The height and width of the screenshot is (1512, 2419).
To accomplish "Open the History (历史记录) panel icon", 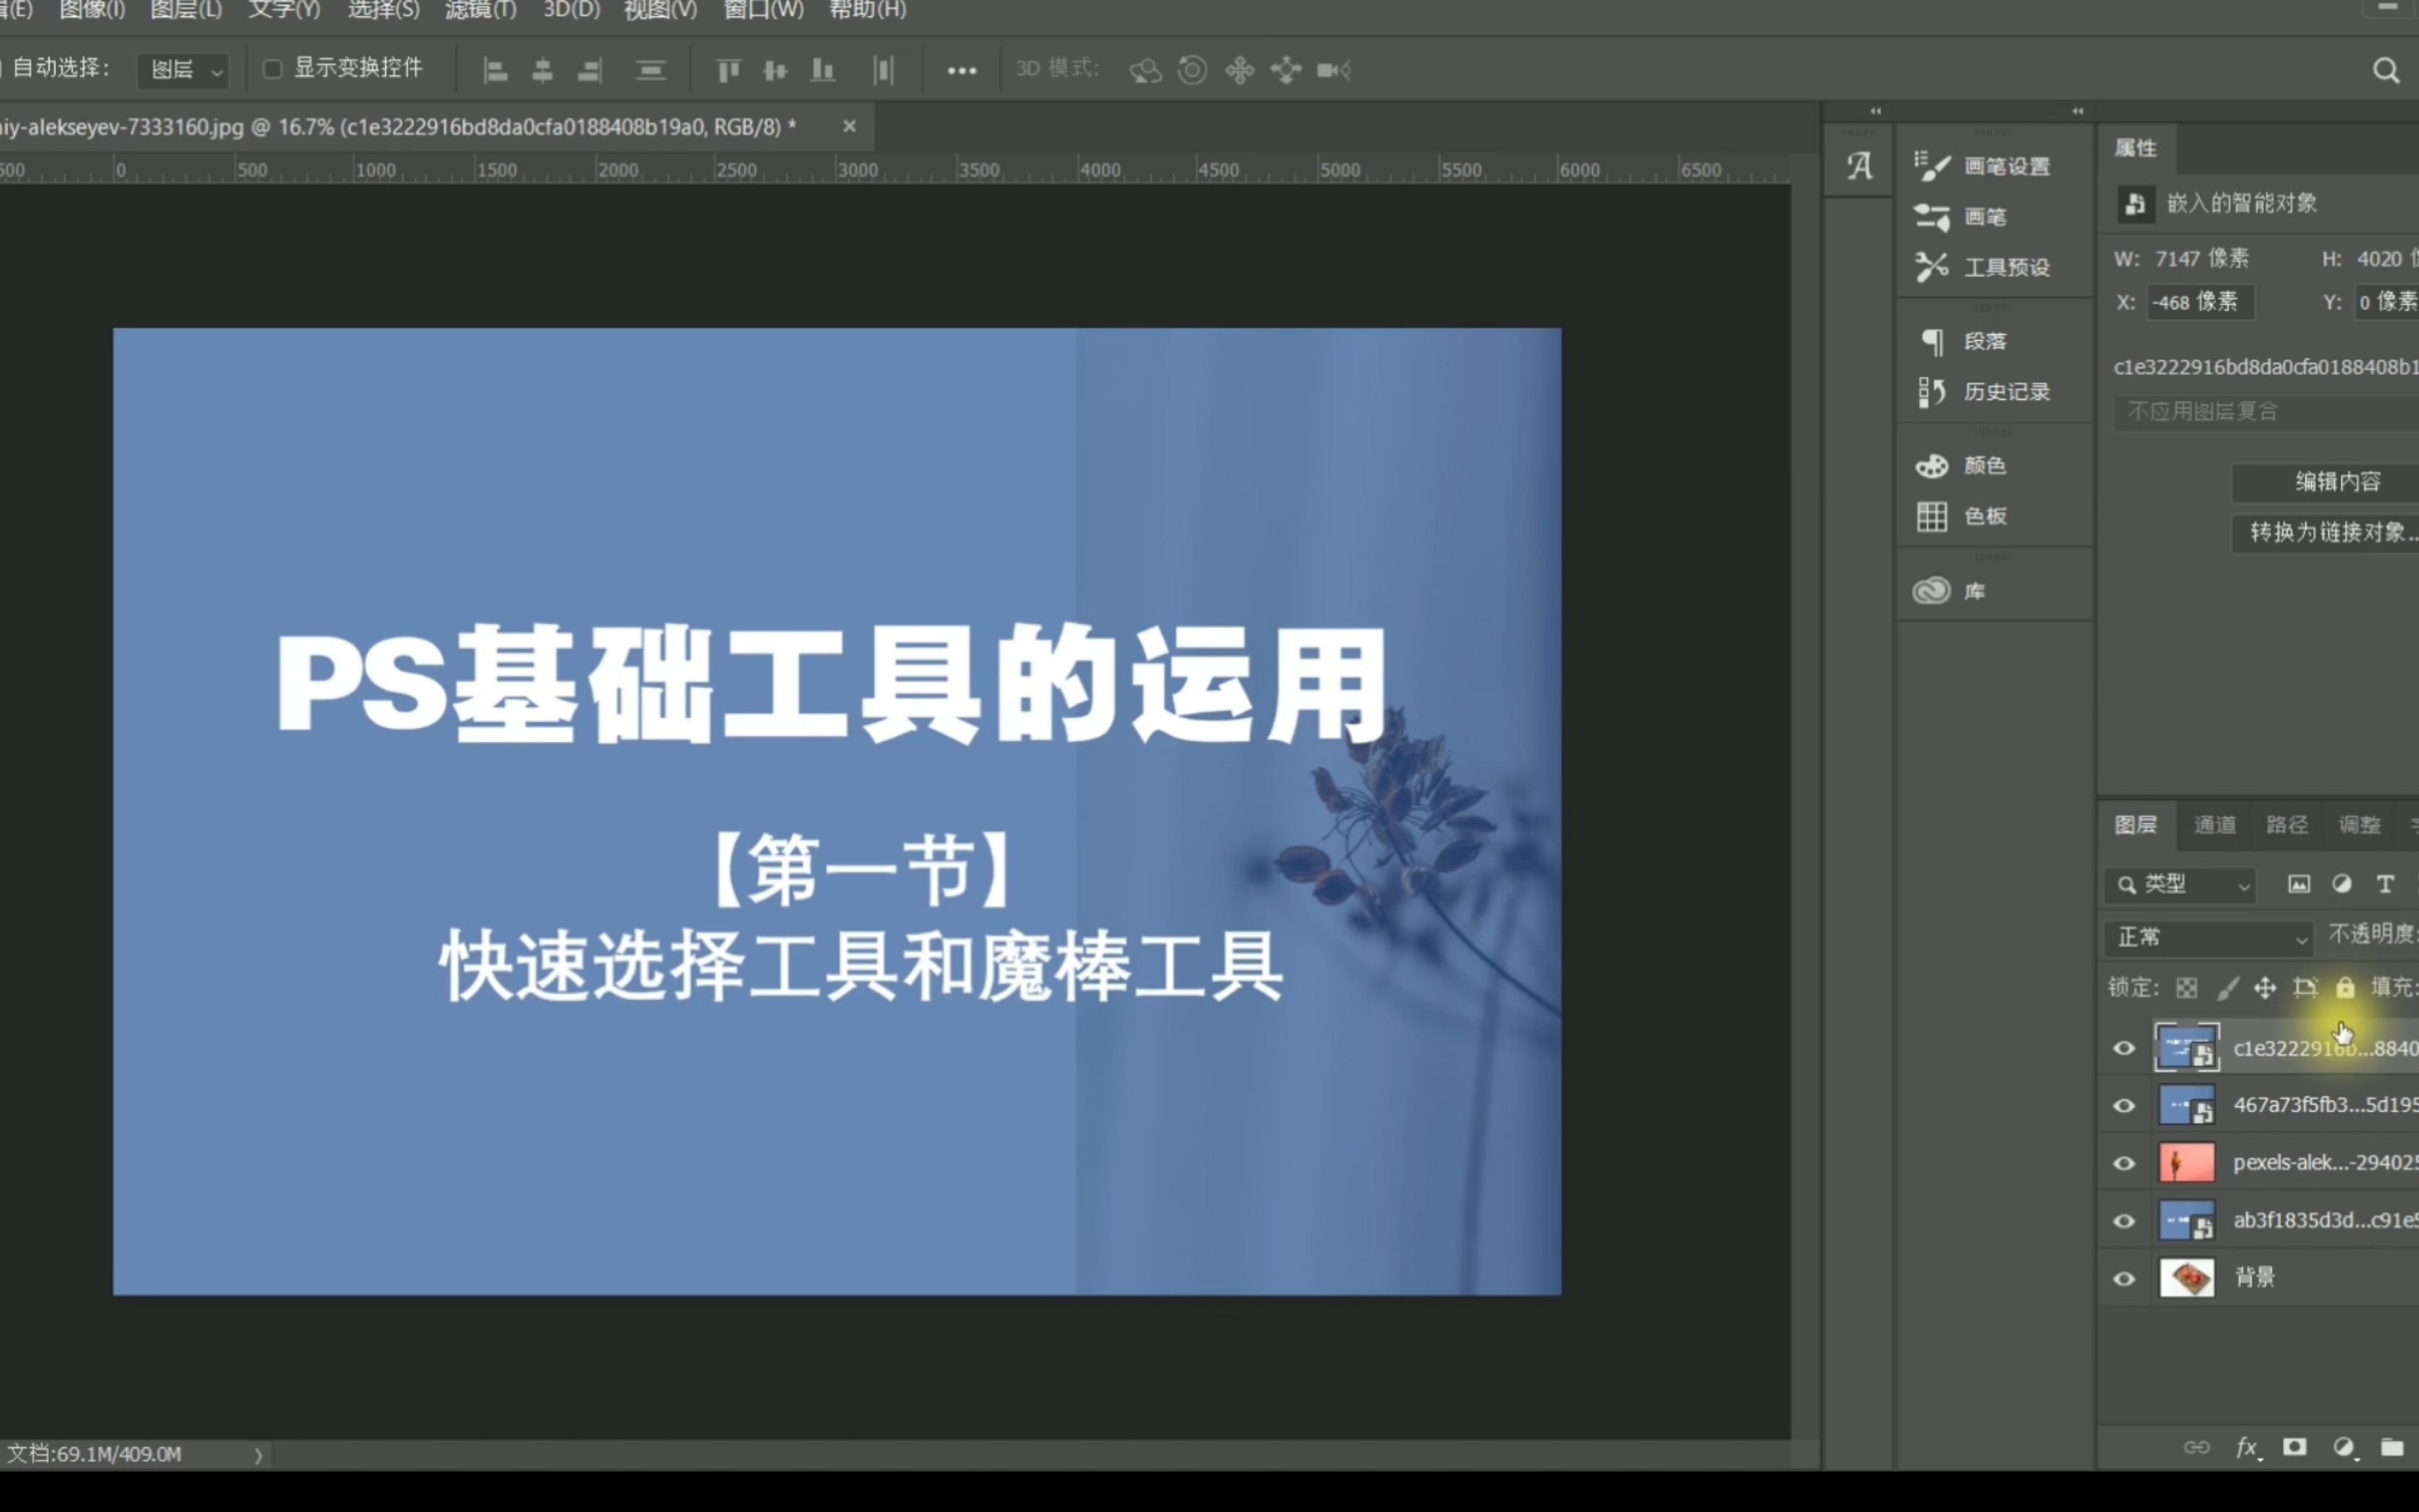I will coord(1932,392).
